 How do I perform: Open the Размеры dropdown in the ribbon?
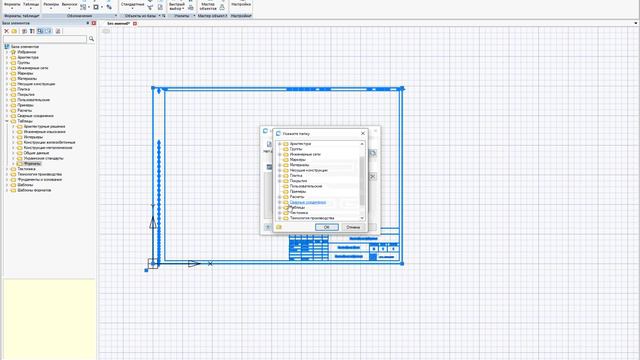51,6
